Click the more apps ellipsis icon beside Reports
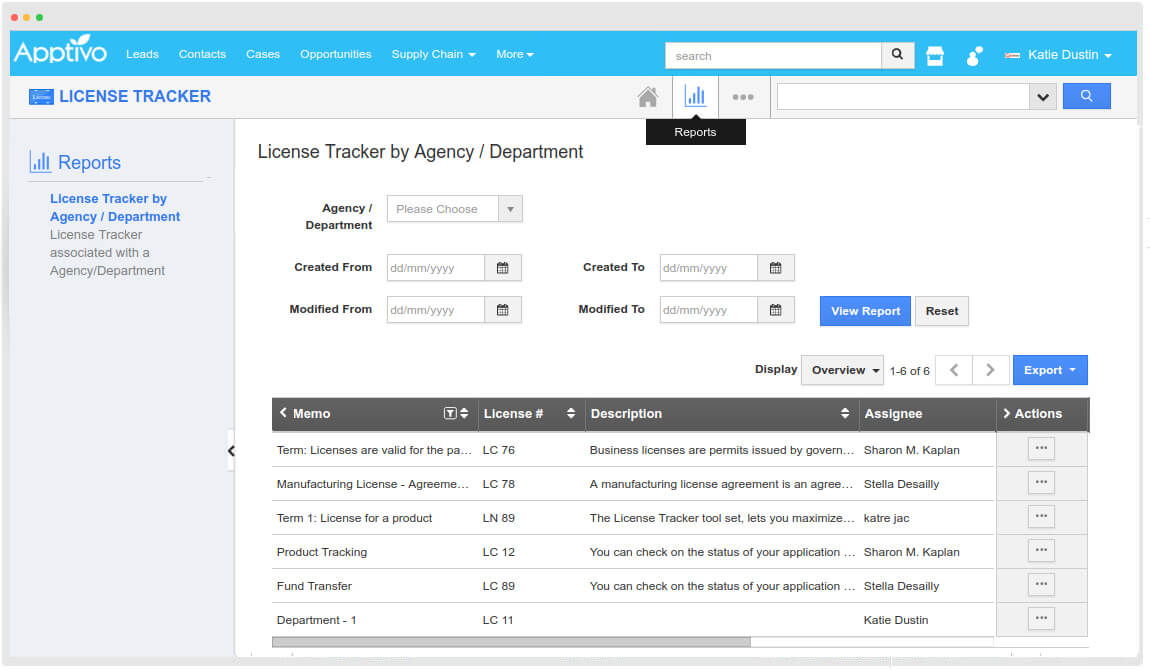 [x=743, y=96]
